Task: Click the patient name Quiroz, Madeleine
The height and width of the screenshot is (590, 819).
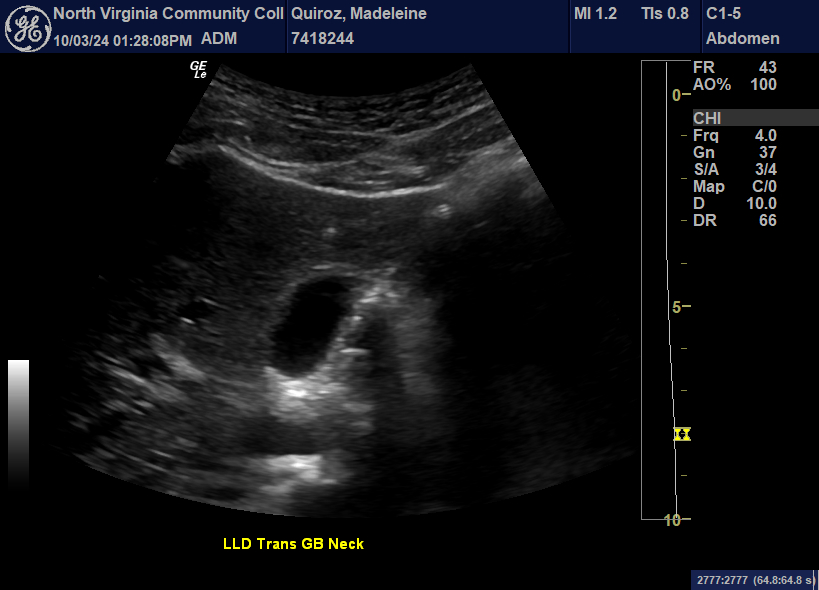Action: [x=358, y=14]
